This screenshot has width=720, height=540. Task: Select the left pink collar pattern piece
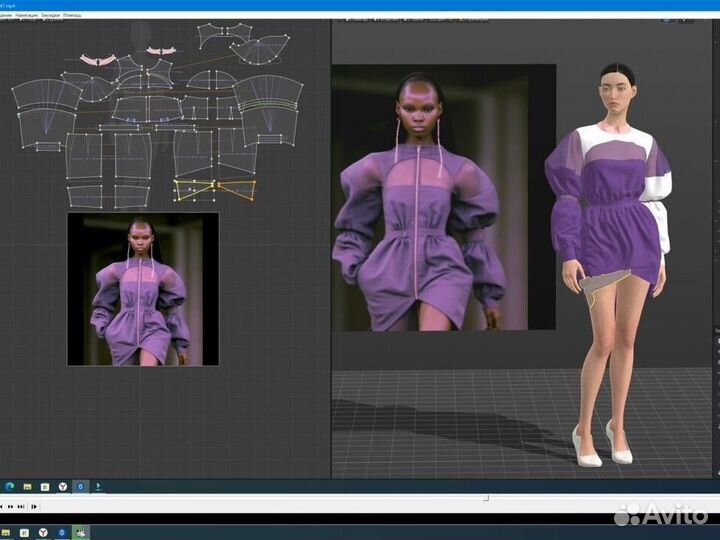[x=97, y=60]
